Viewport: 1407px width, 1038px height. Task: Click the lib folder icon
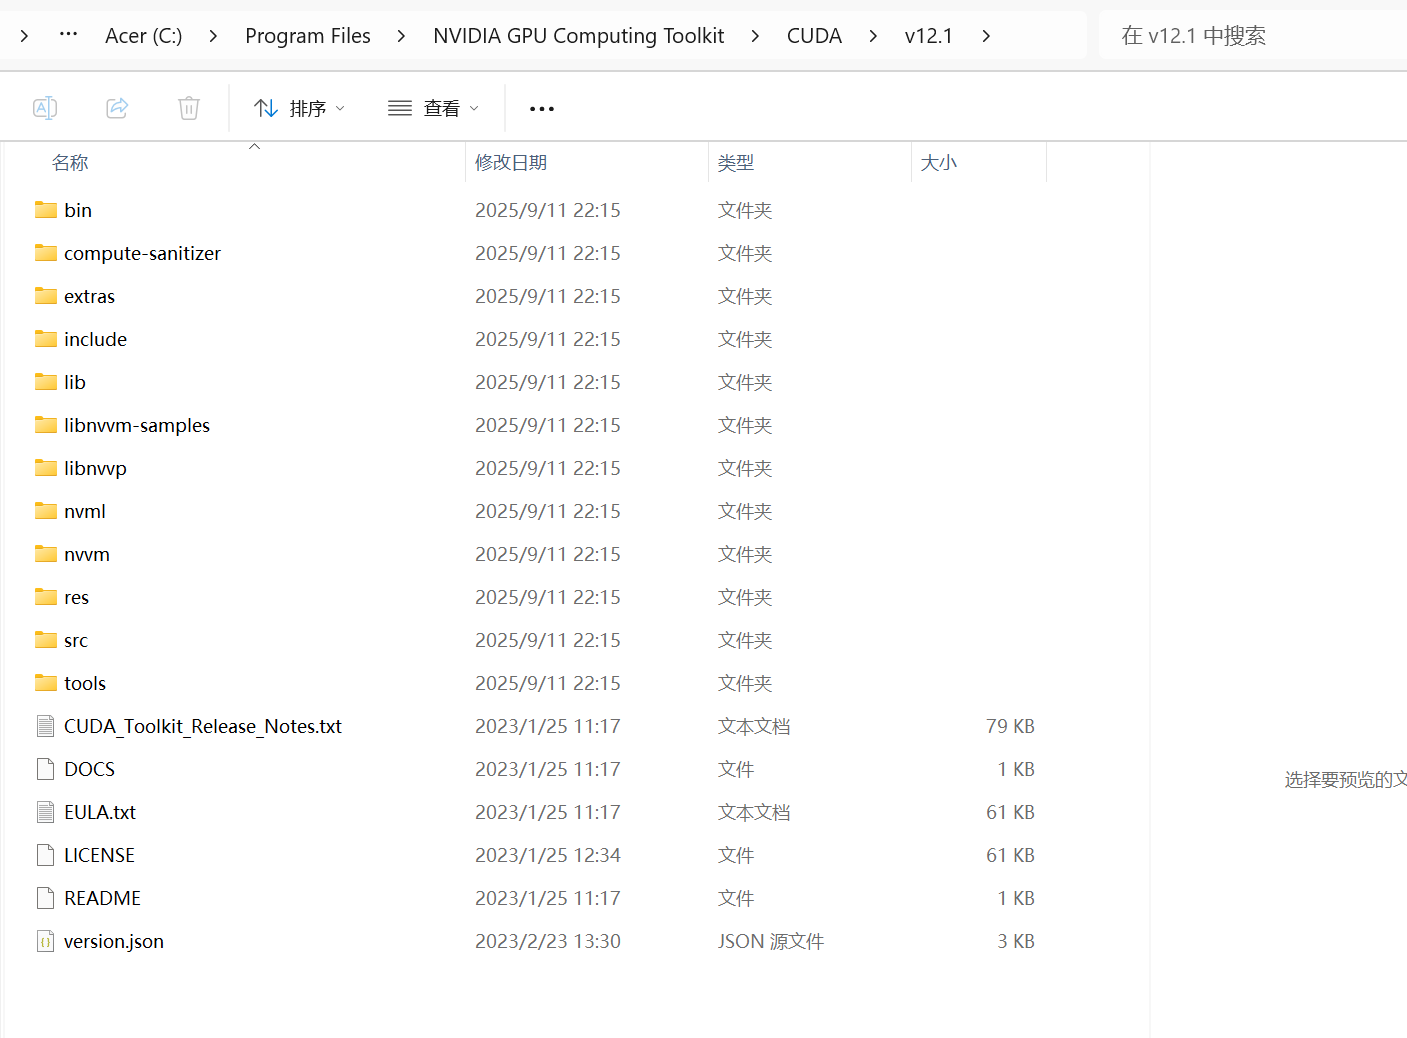[46, 382]
